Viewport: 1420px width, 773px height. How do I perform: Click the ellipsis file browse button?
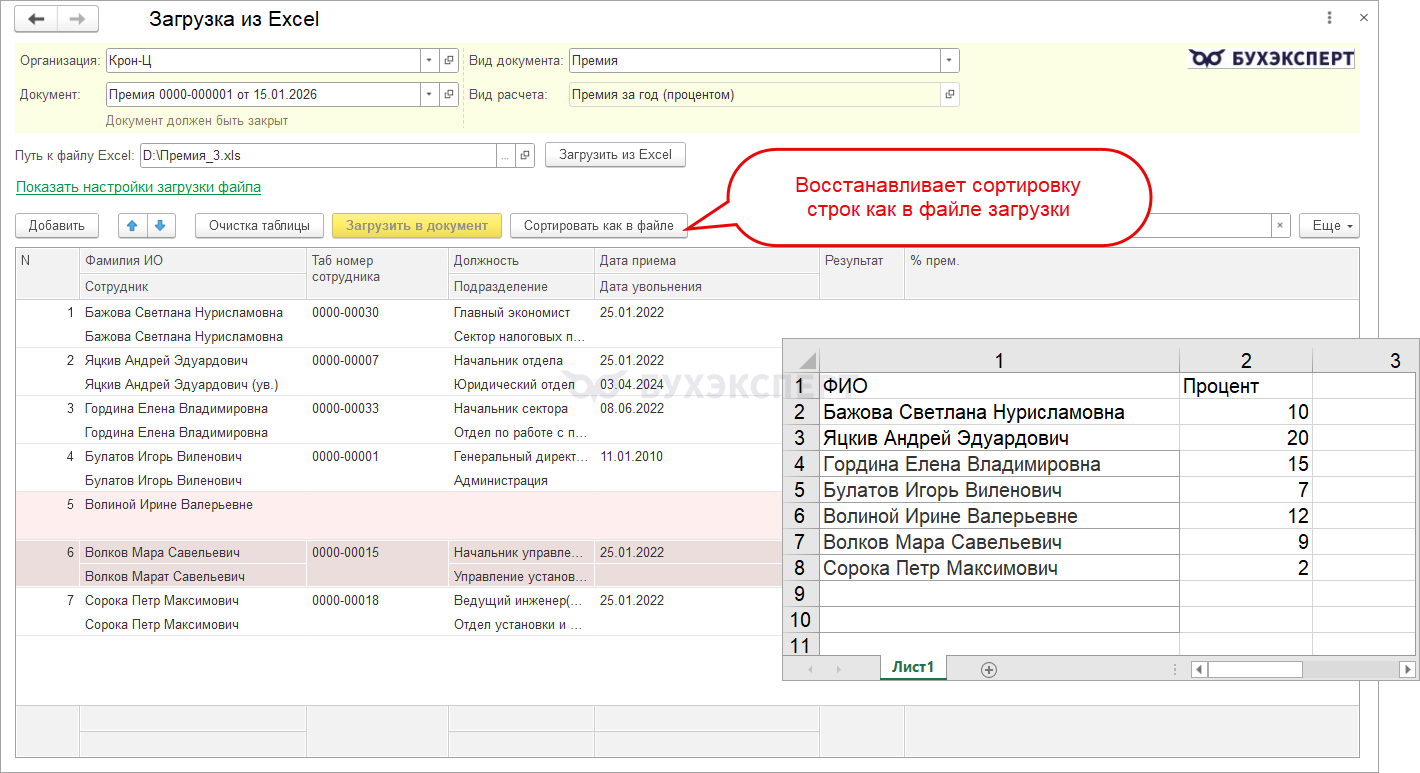click(506, 156)
